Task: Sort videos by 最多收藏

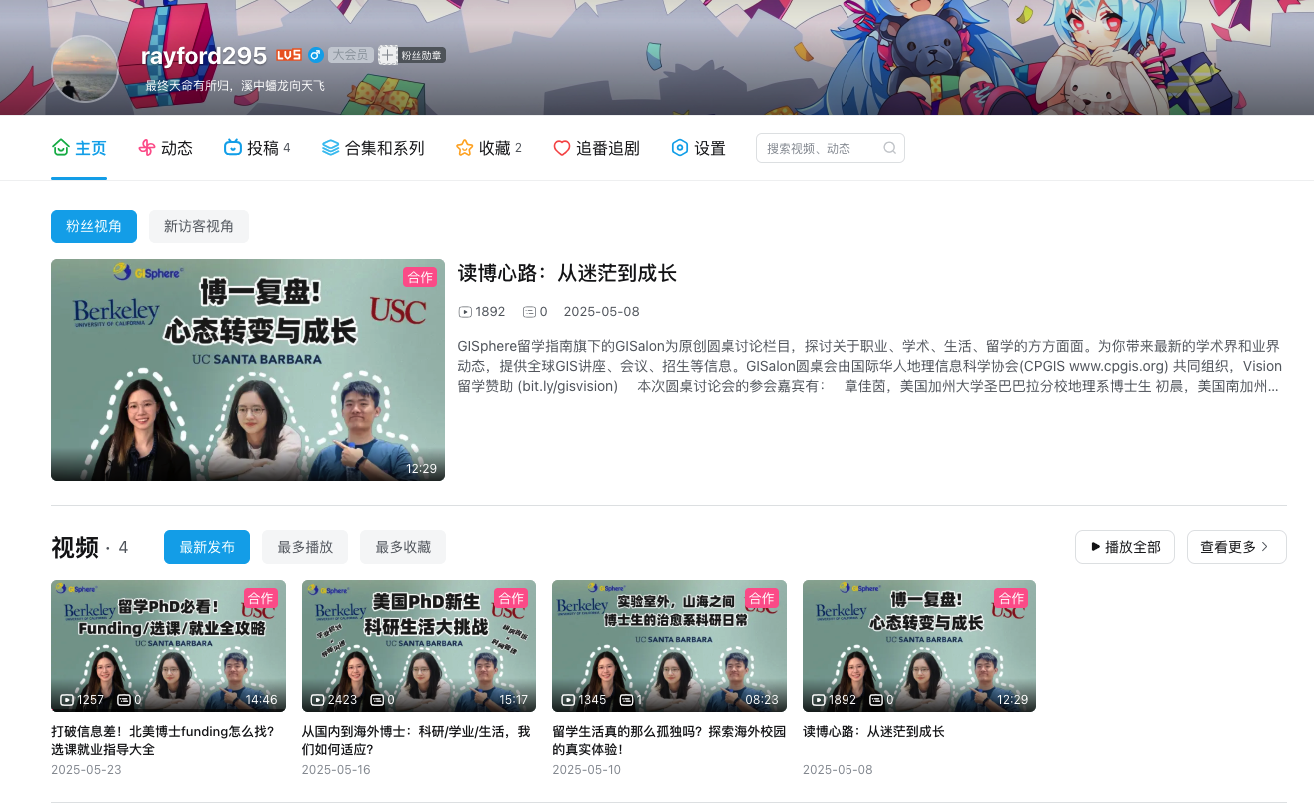Action: coord(403,547)
